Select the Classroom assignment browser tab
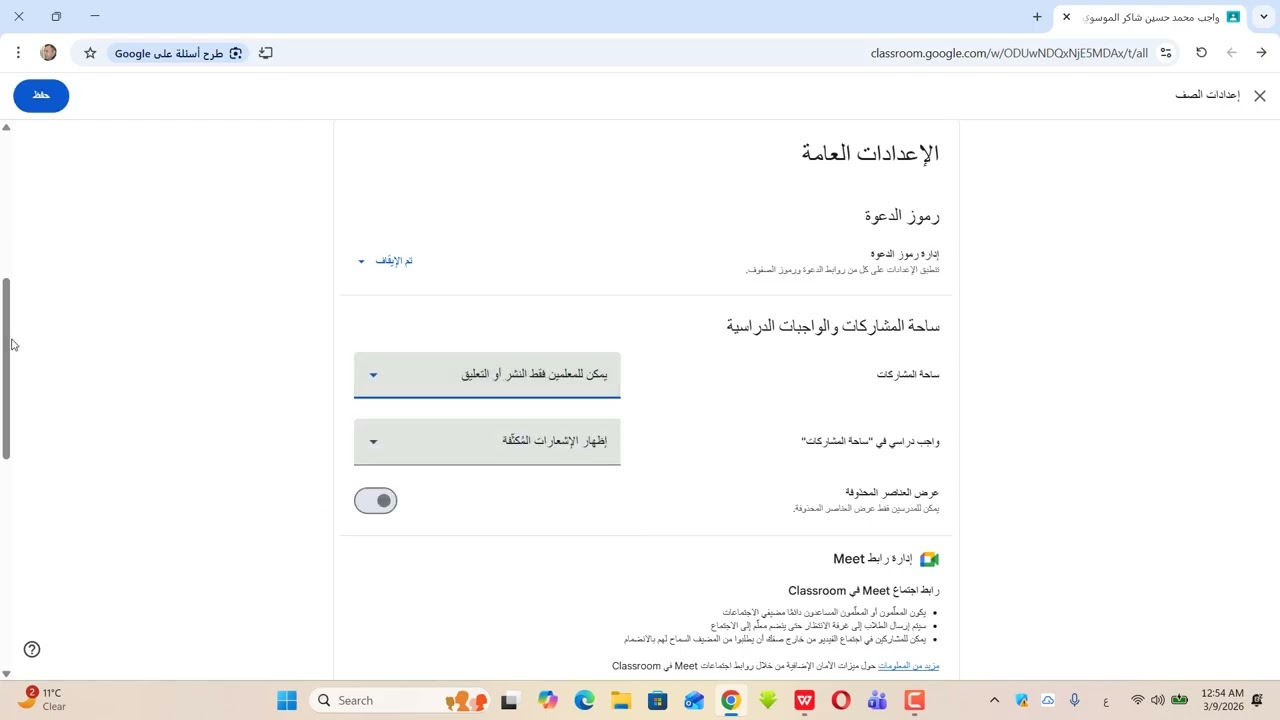Viewport: 1280px width, 720px height. click(x=1150, y=17)
